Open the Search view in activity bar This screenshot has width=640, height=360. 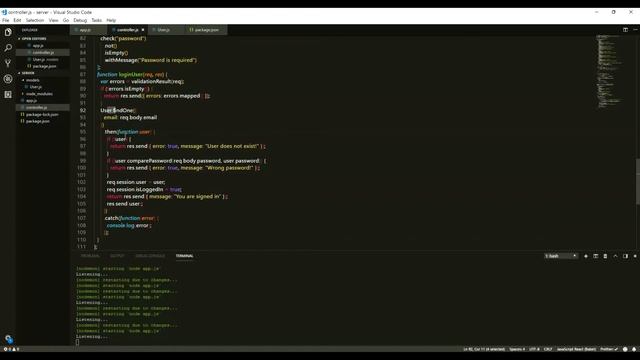click(8, 48)
